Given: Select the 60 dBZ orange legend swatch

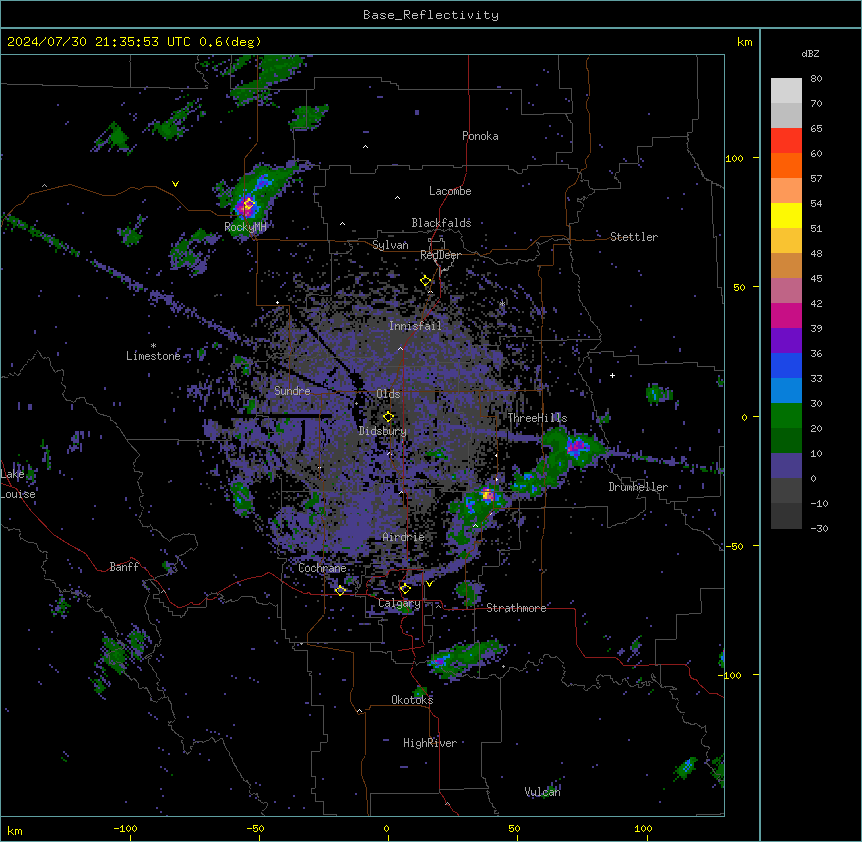Looking at the screenshot, I should click(x=786, y=165).
